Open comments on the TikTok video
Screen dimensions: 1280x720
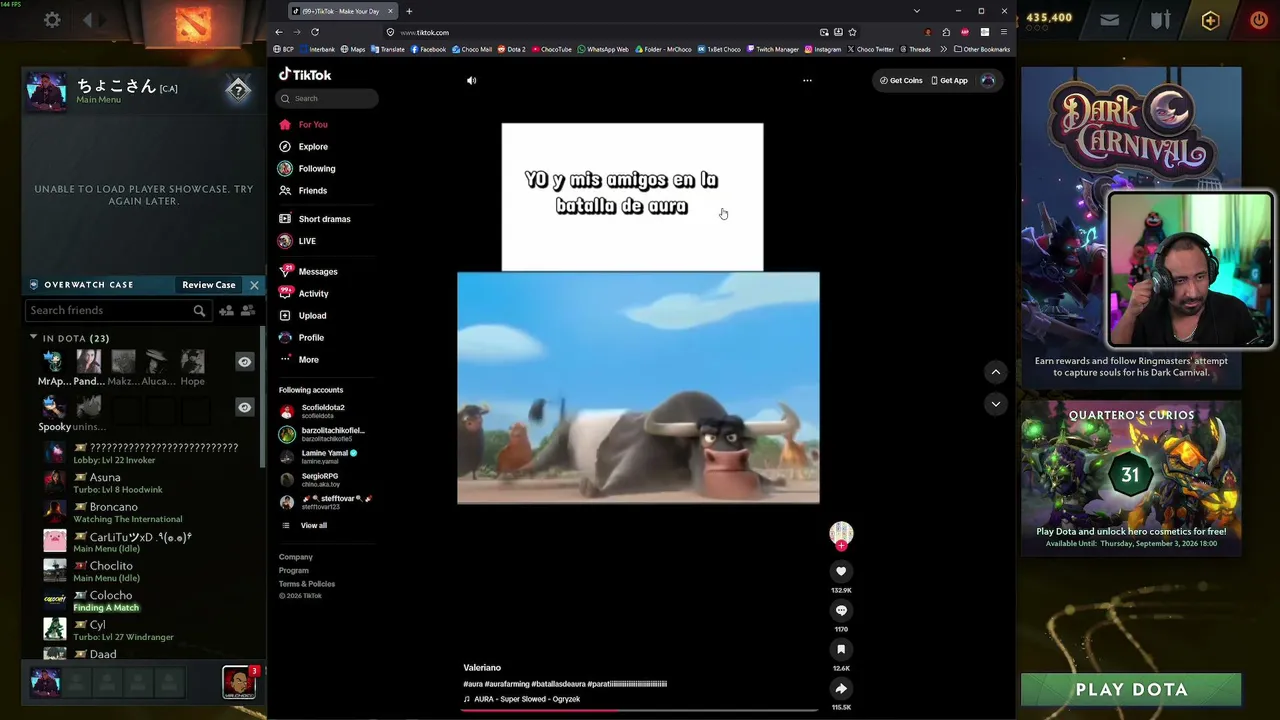click(x=841, y=610)
